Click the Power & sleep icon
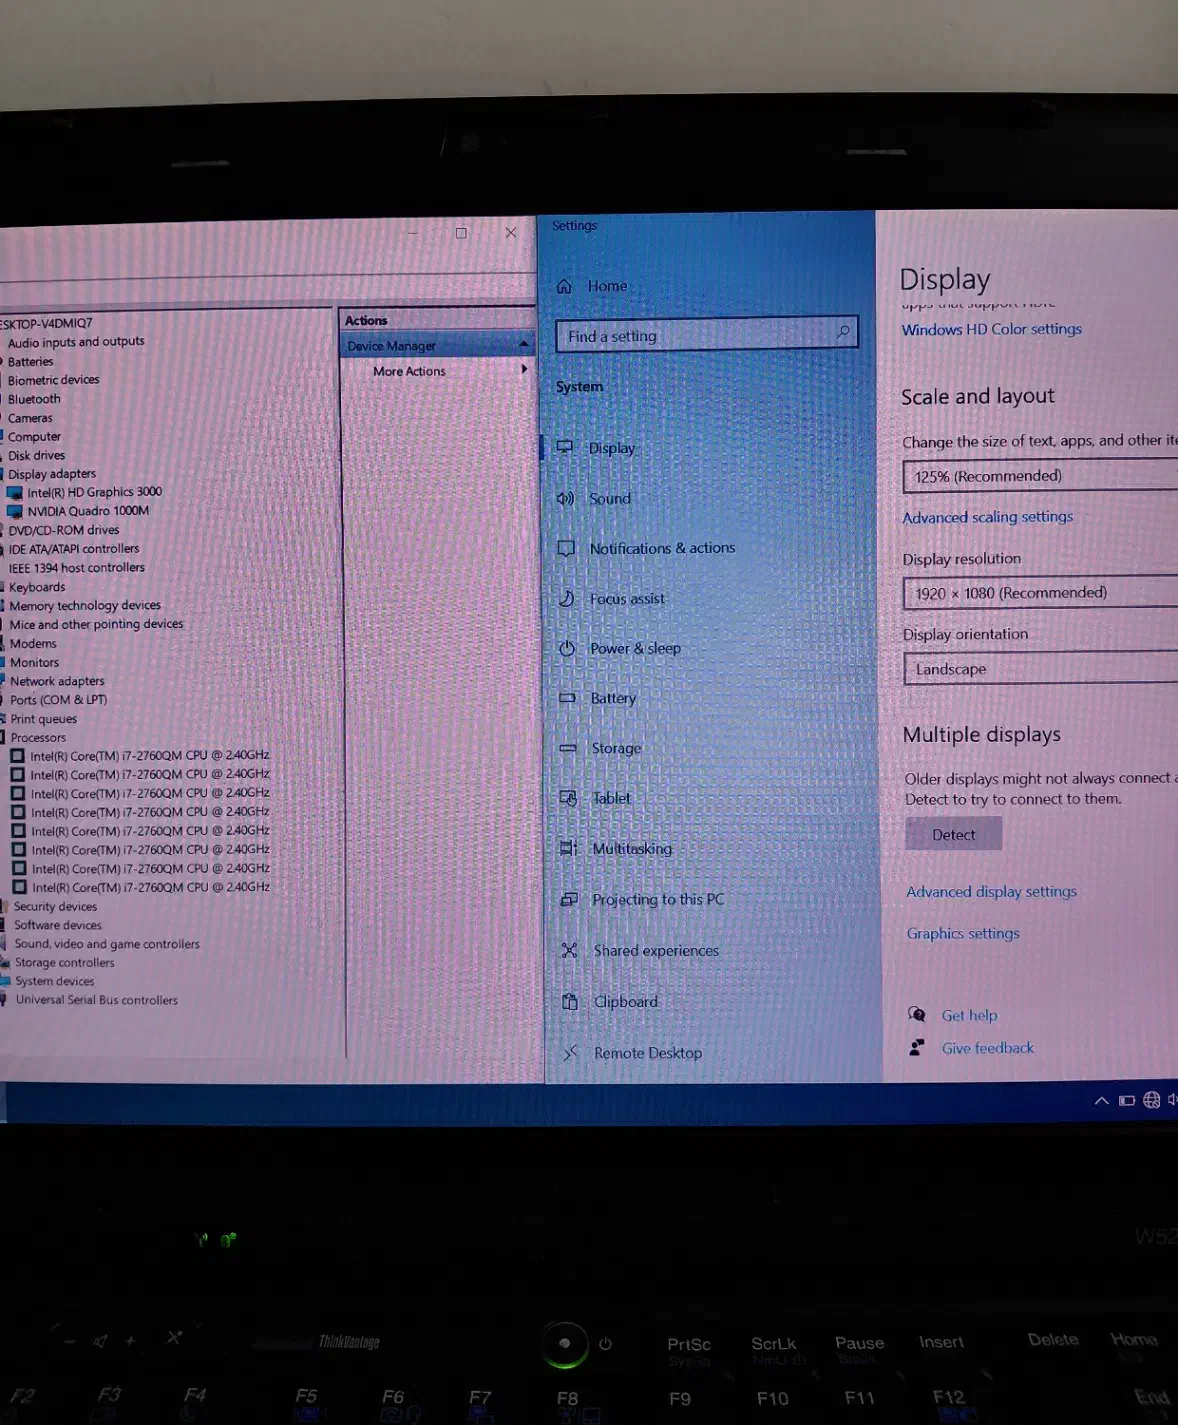 (x=567, y=648)
